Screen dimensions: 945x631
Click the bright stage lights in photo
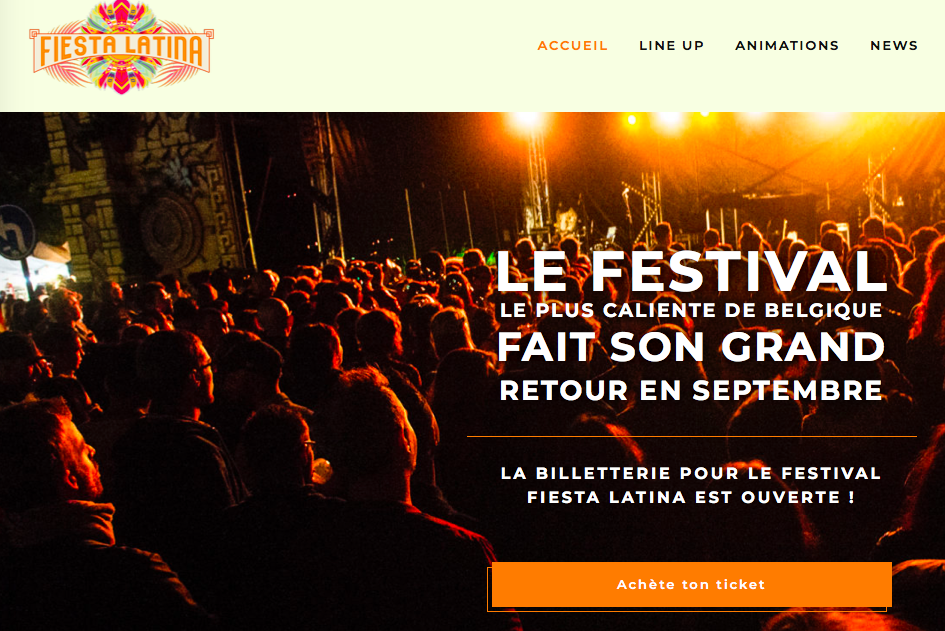pyautogui.click(x=669, y=121)
